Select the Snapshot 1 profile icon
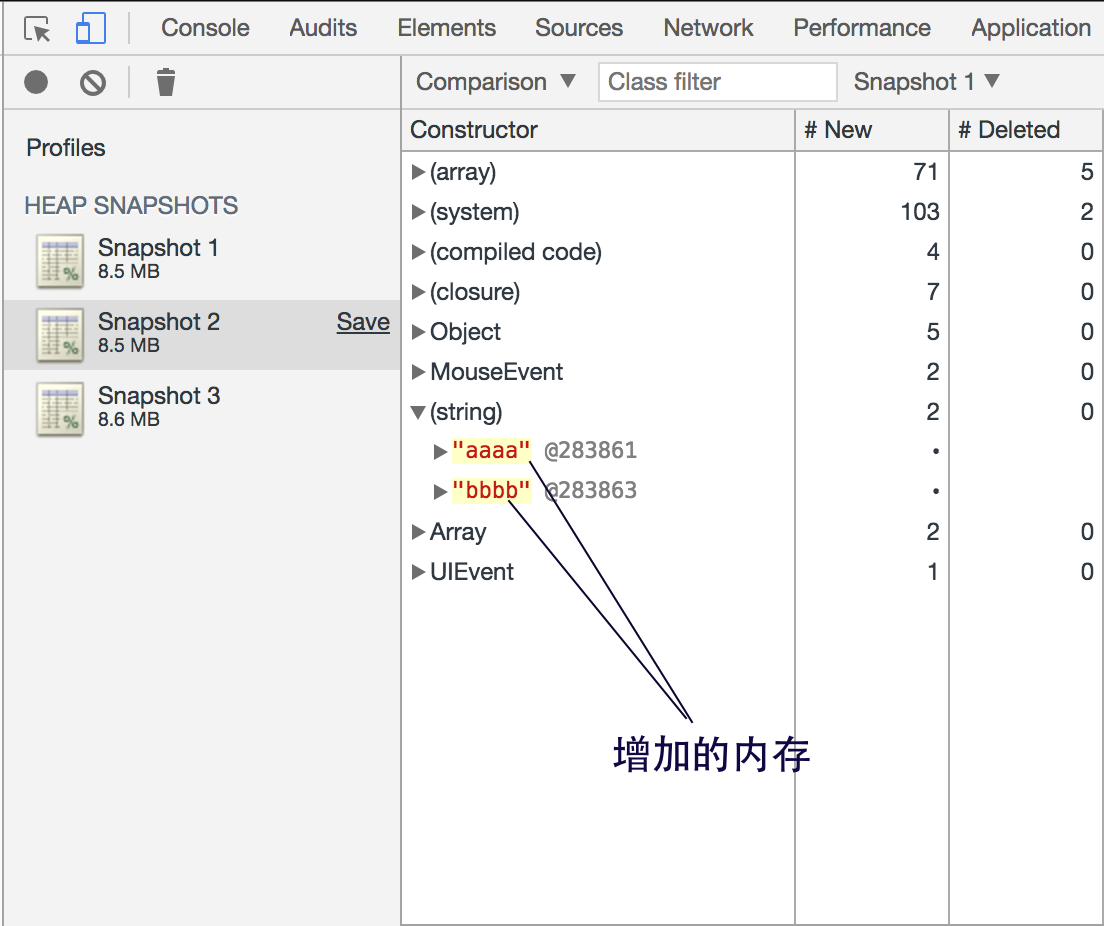Image resolution: width=1104 pixels, height=926 pixels. pyautogui.click(x=60, y=261)
